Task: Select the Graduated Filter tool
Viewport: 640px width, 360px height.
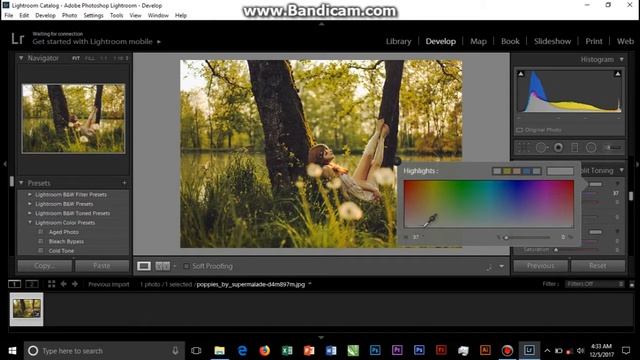Action: pyautogui.click(x=575, y=147)
